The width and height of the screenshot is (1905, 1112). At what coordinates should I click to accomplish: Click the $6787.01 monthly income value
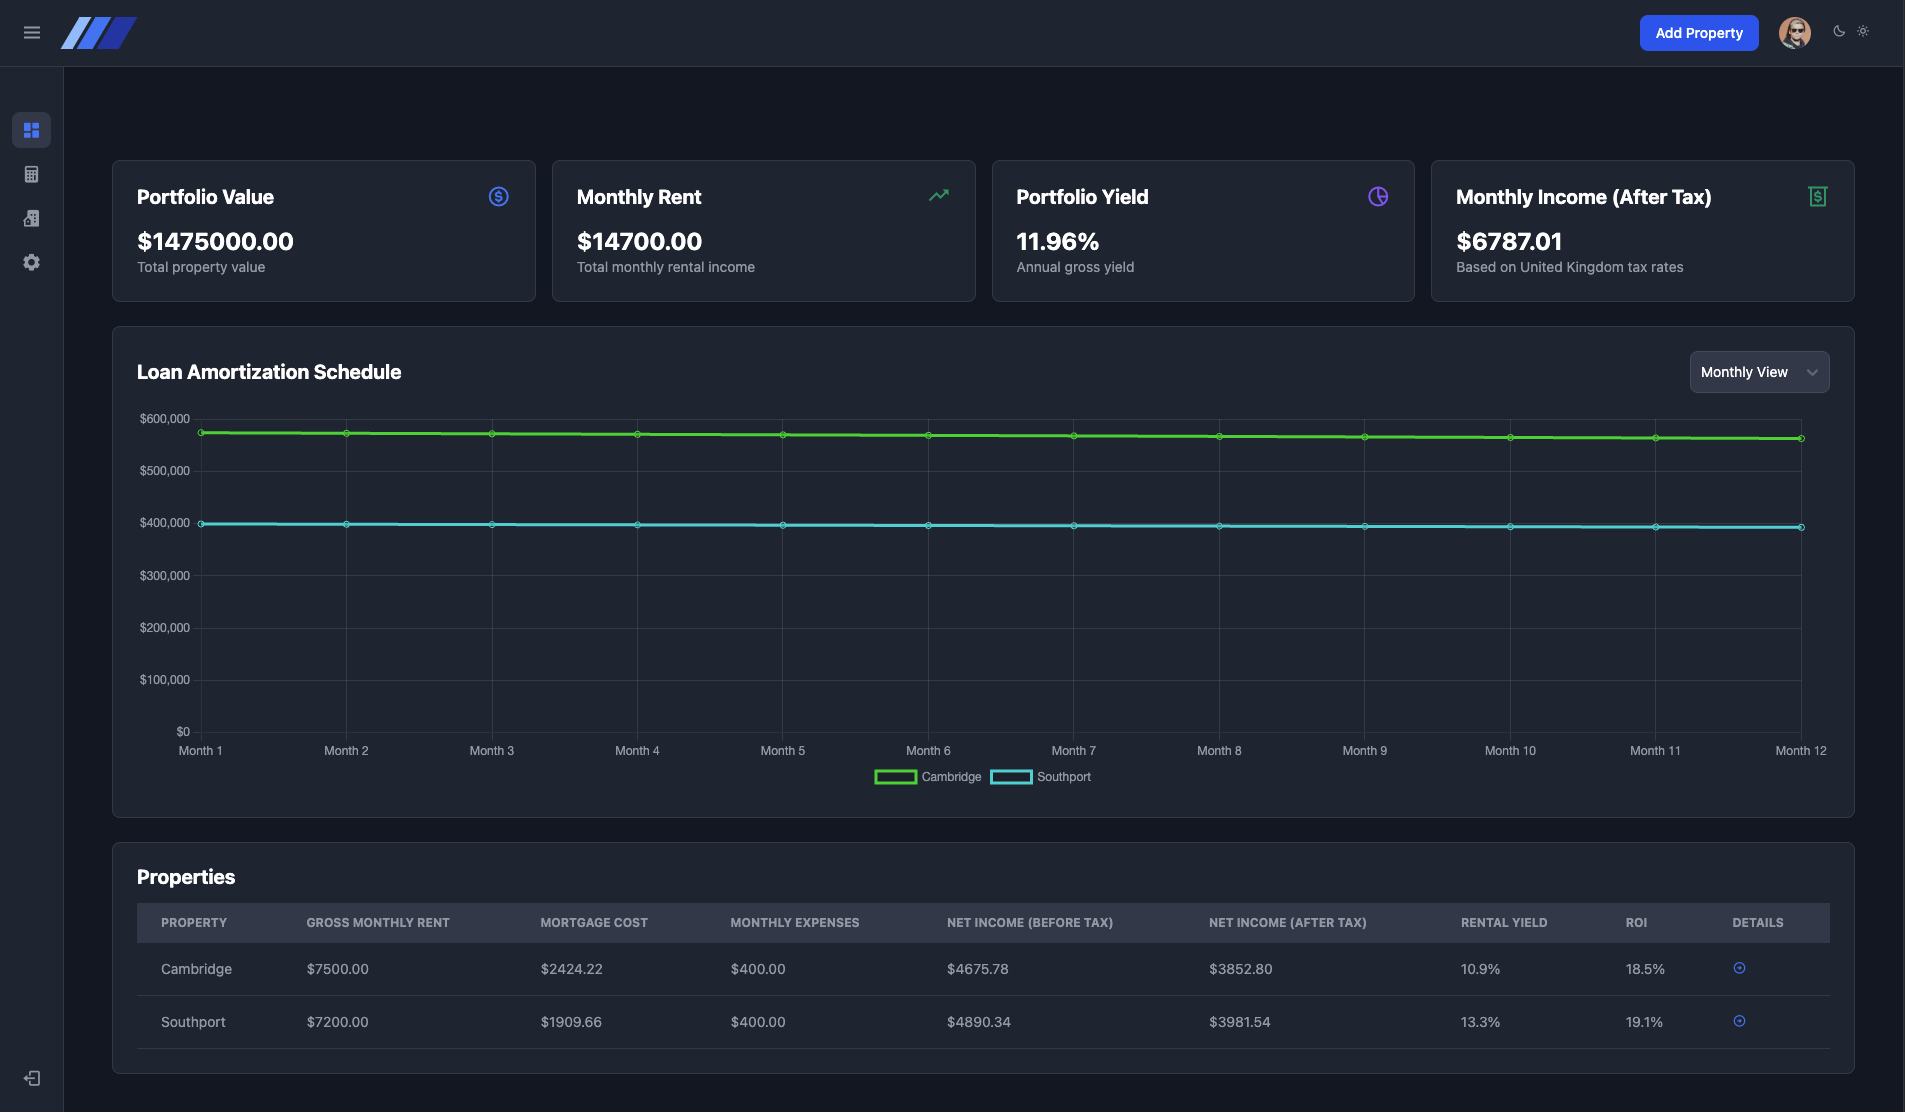[x=1509, y=241]
